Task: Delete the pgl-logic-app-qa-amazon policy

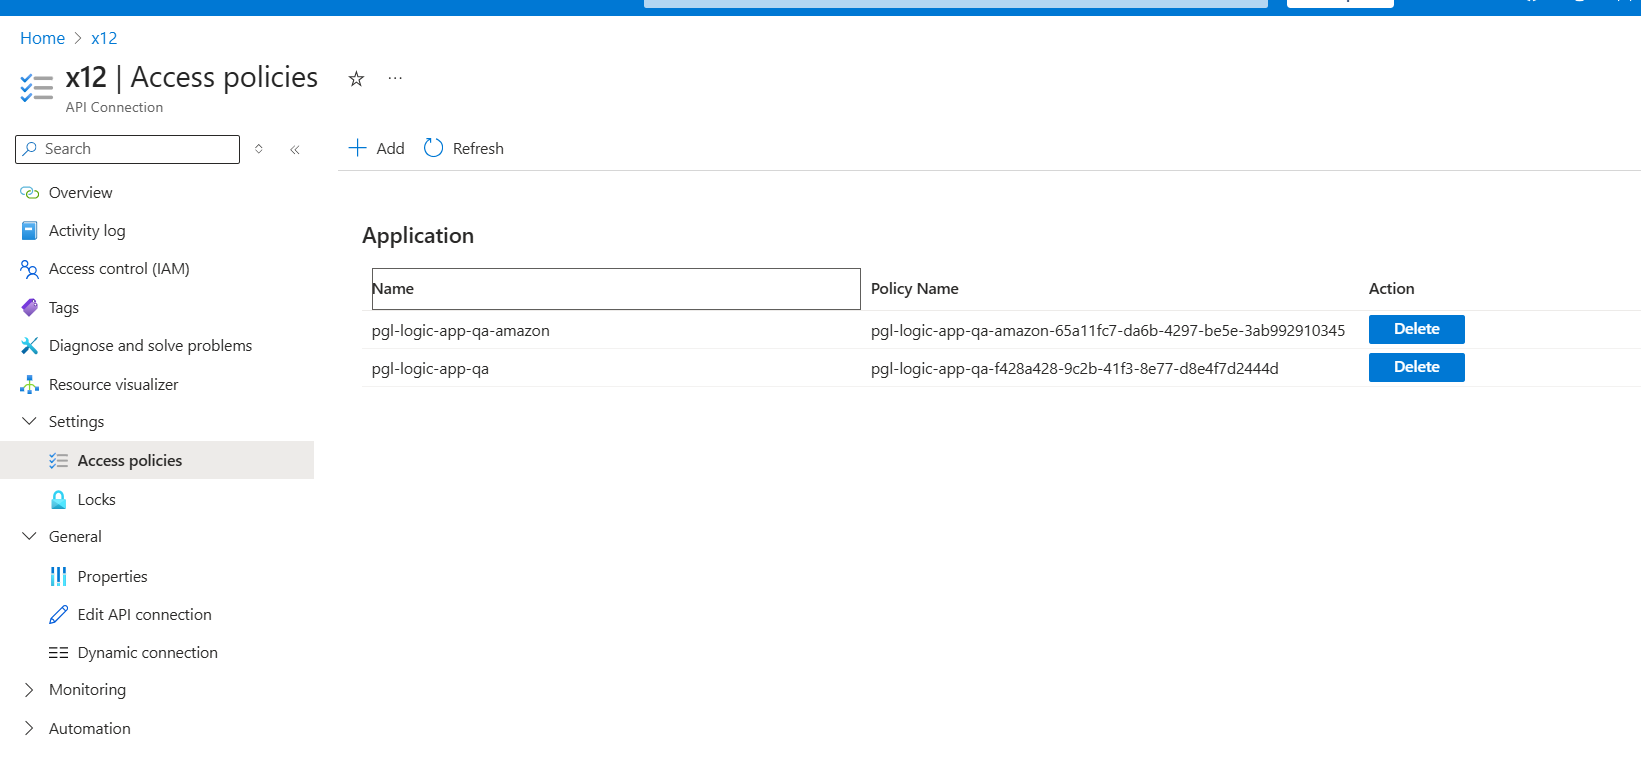Action: point(1416,329)
